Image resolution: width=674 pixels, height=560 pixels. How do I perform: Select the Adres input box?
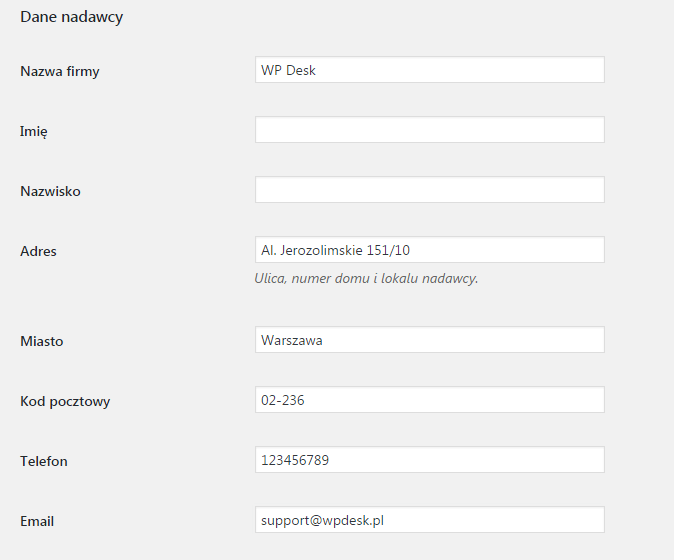tap(429, 250)
